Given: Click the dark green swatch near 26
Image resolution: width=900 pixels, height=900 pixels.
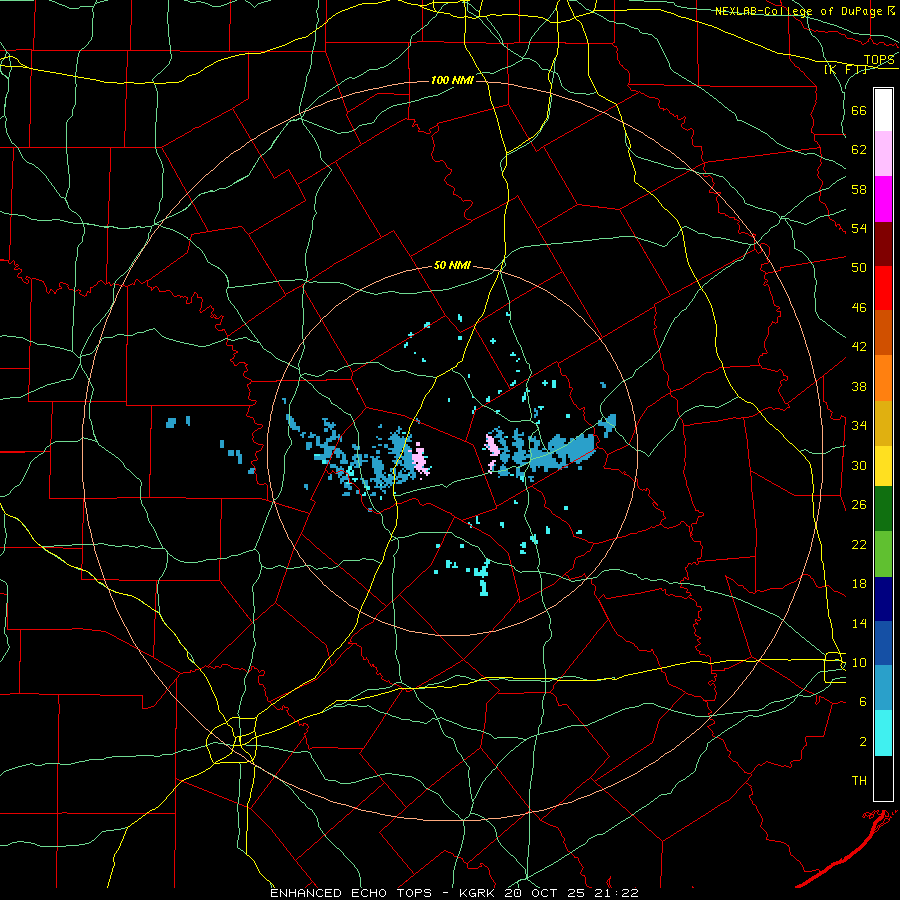Looking at the screenshot, I should [883, 509].
